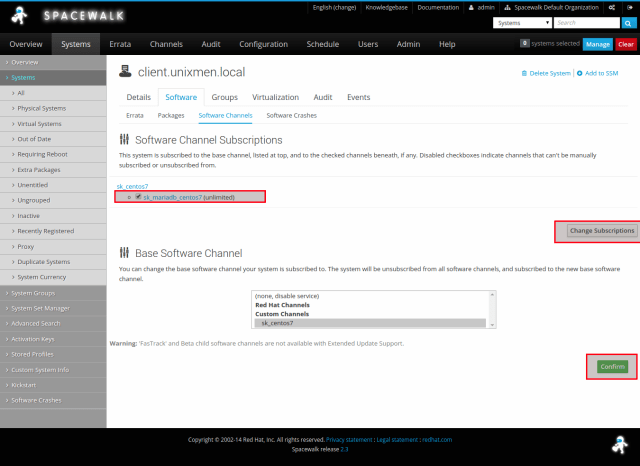Click the channel list scrollbar down arrow
Screen dimensions: 640x466
492,325
